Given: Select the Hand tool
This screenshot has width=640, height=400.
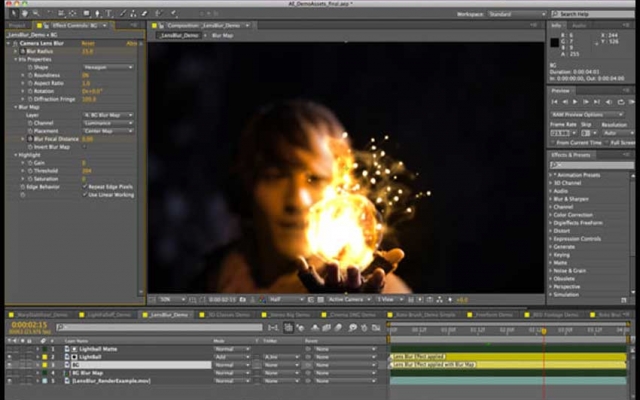Looking at the screenshot, I should pos(24,13).
